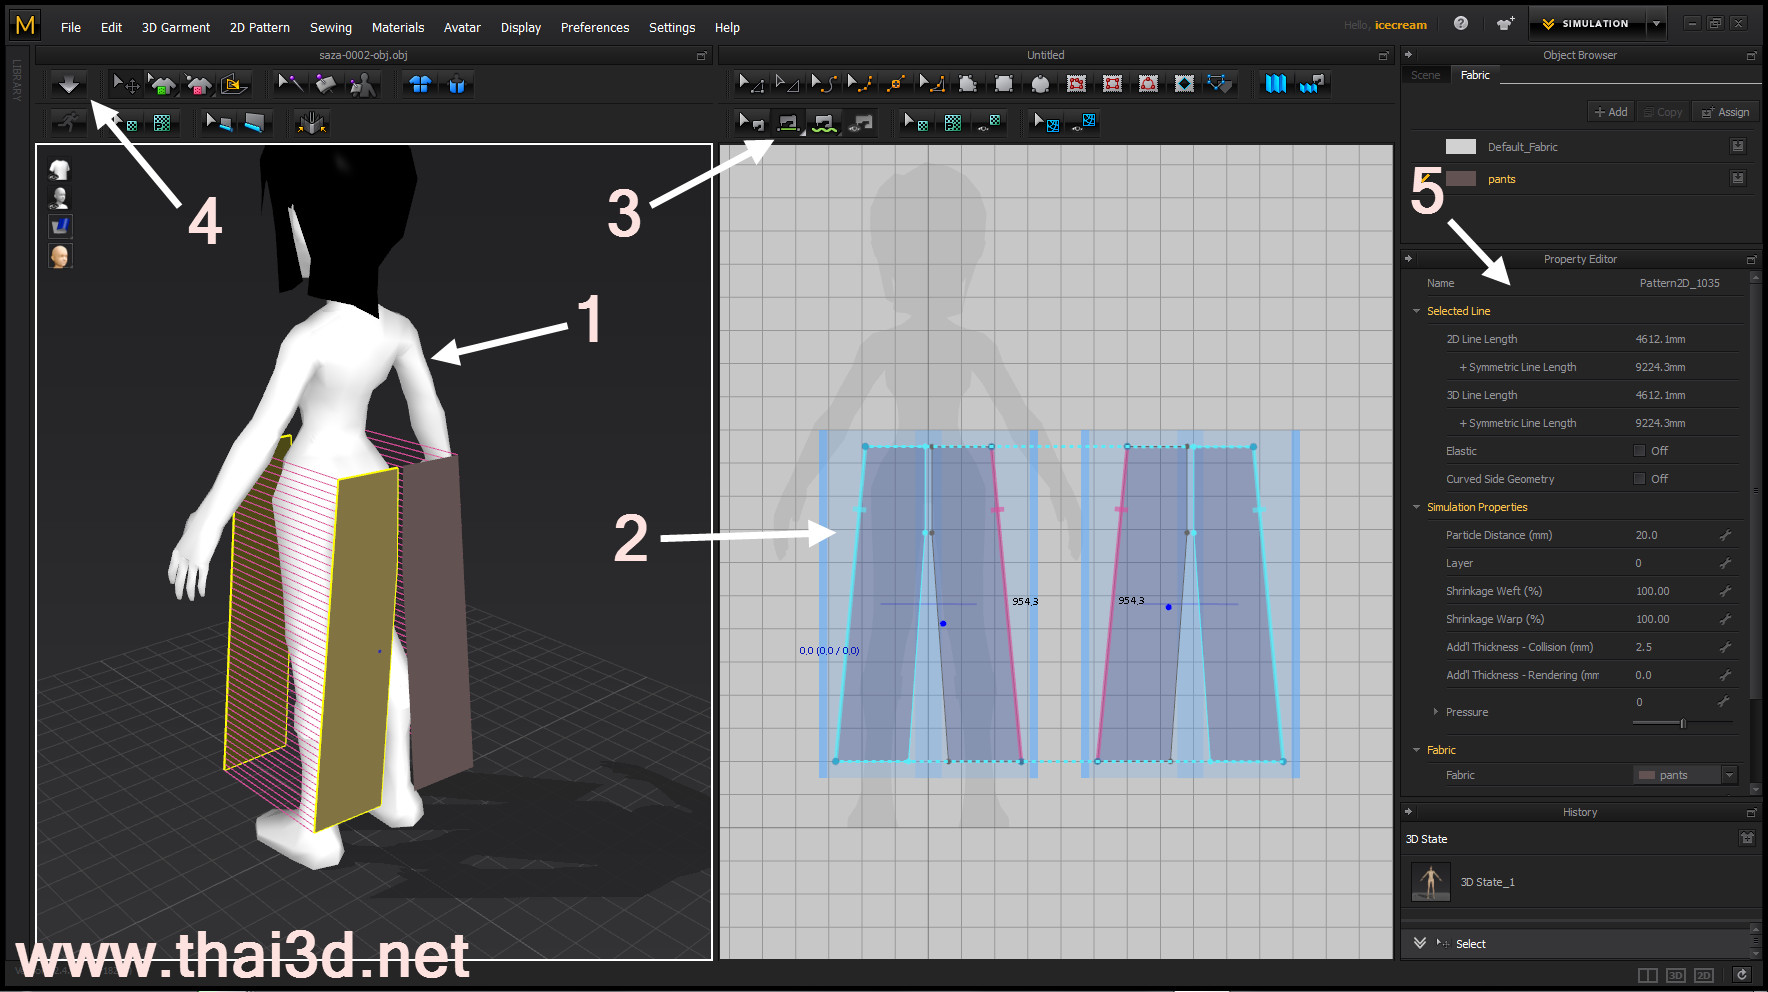Click the pants fabric color swatch
1768x992 pixels.
click(1460, 179)
